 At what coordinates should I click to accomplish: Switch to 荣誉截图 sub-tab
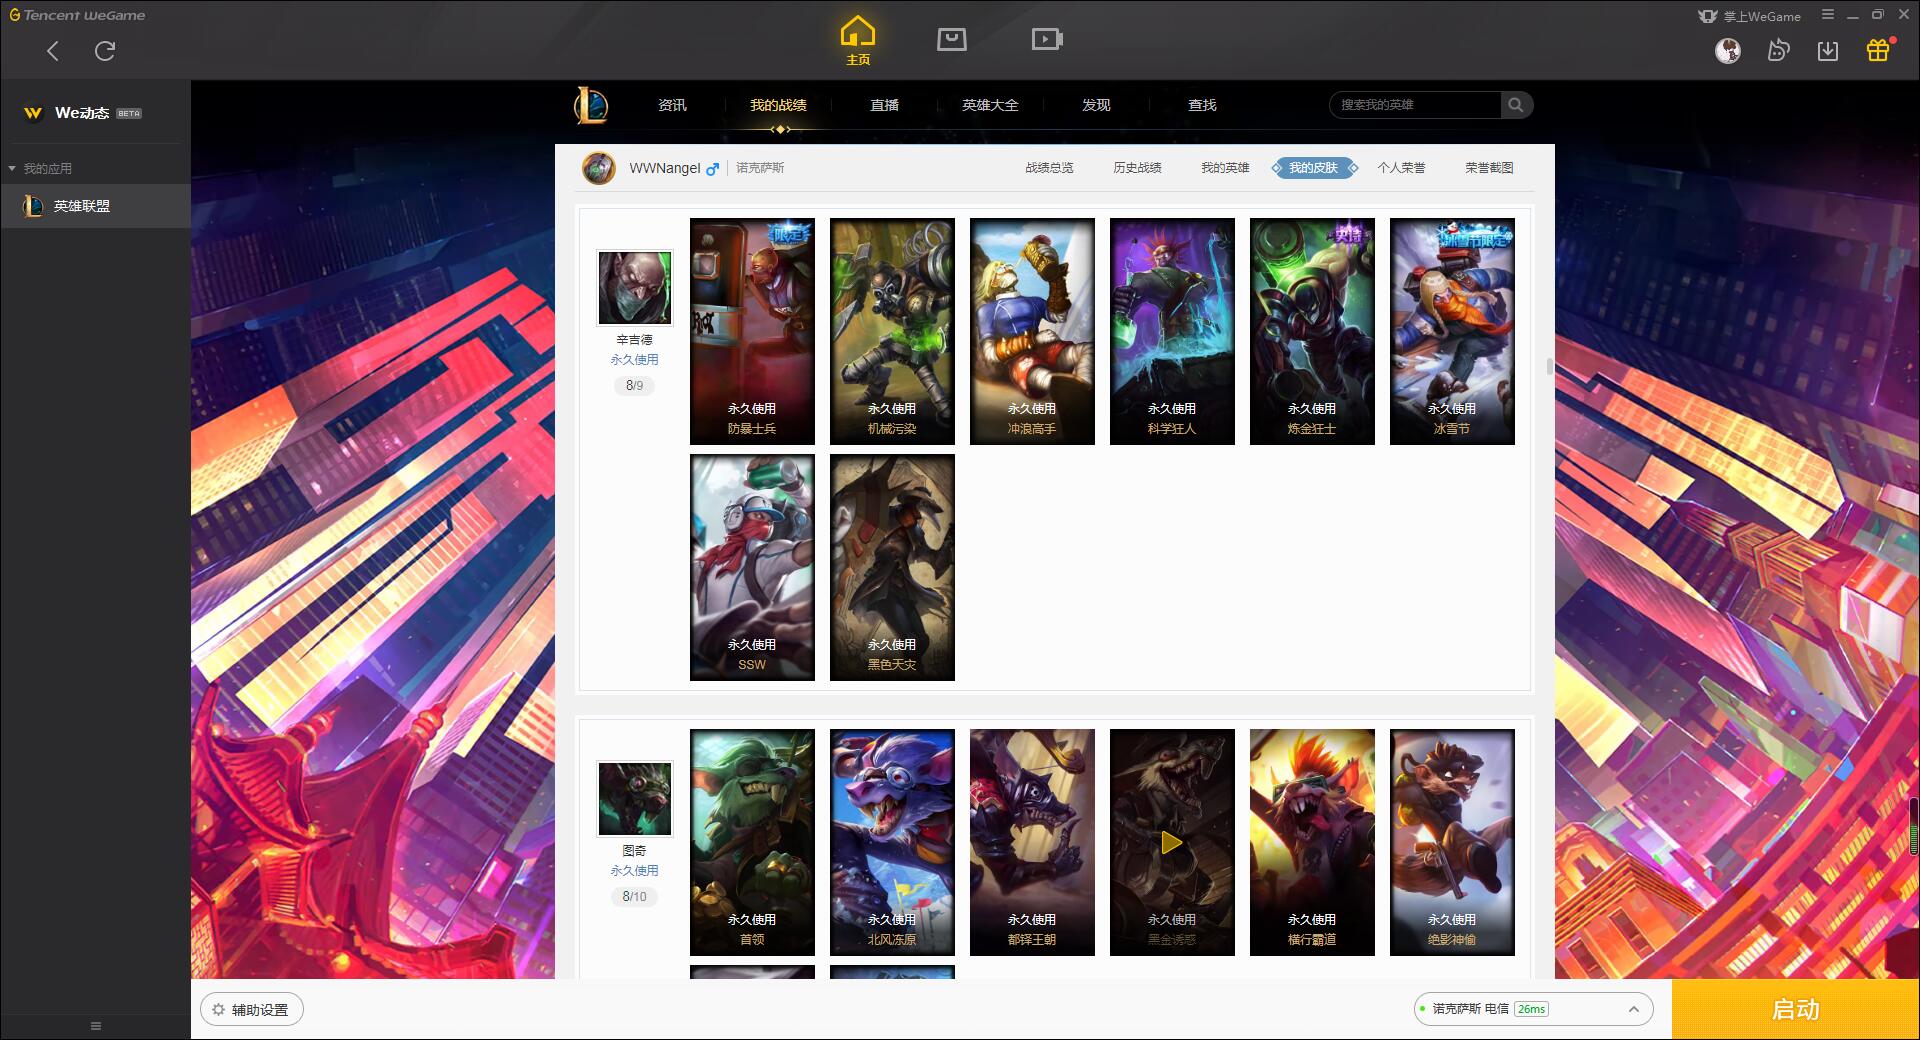(x=1489, y=168)
